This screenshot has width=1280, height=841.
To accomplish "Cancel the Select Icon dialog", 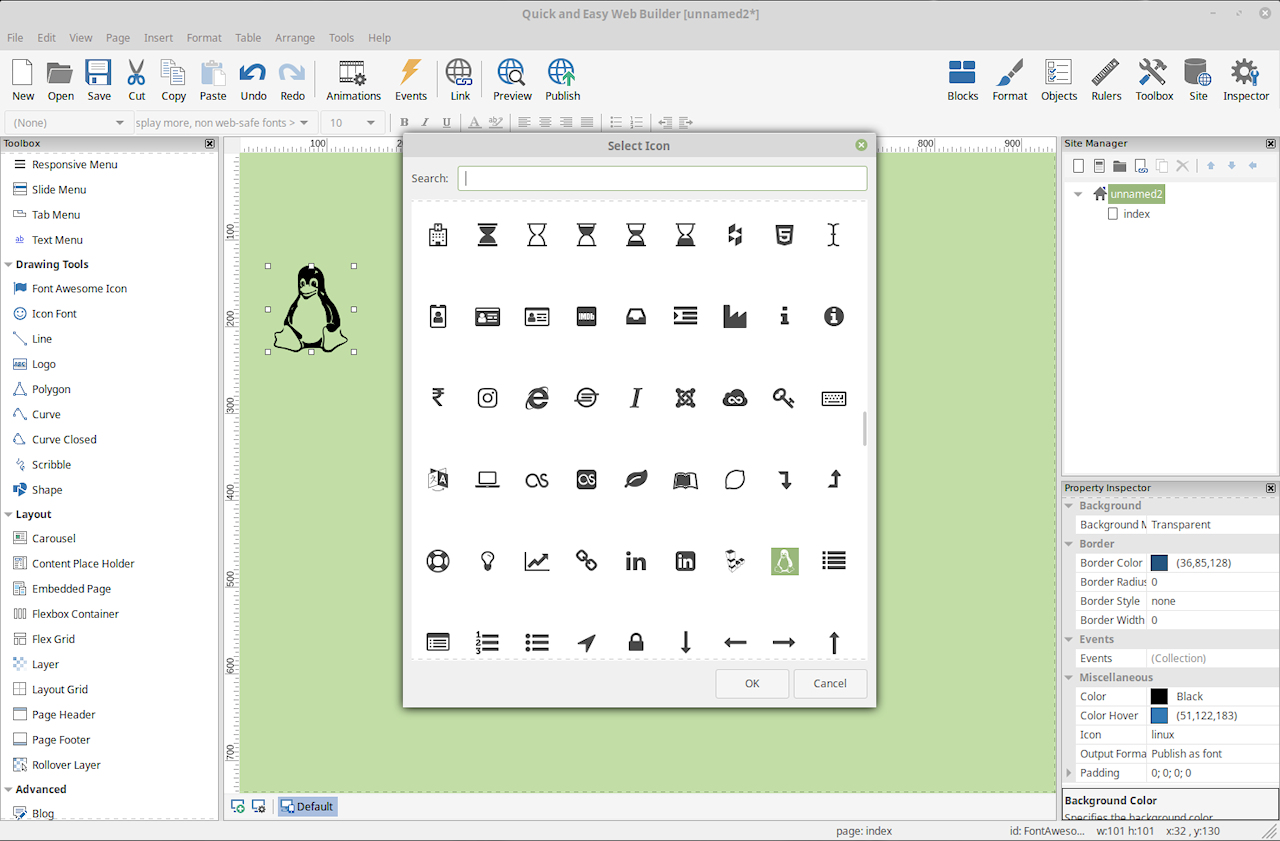I will pos(830,683).
